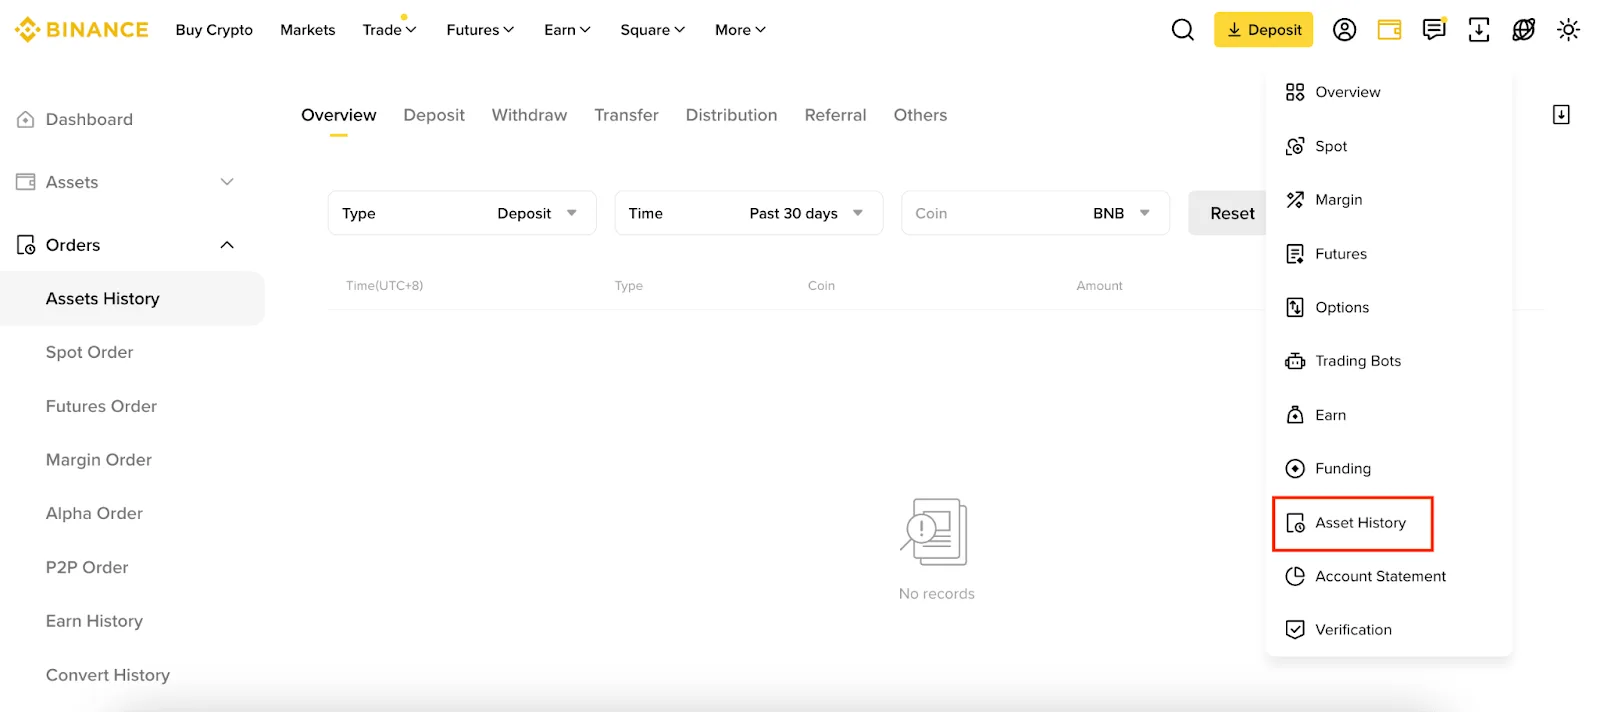Switch to the Others tab
This screenshot has width=1600, height=712.
(x=920, y=115)
